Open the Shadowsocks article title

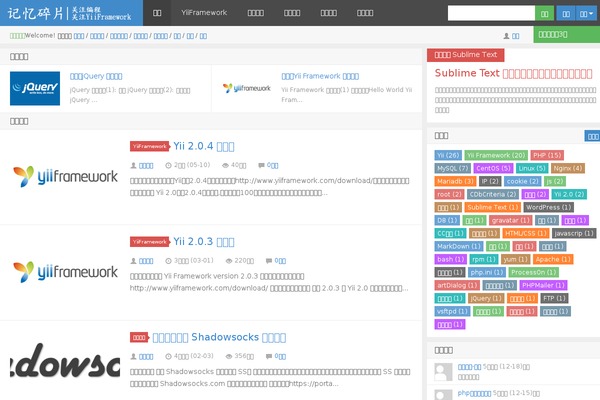tap(219, 337)
